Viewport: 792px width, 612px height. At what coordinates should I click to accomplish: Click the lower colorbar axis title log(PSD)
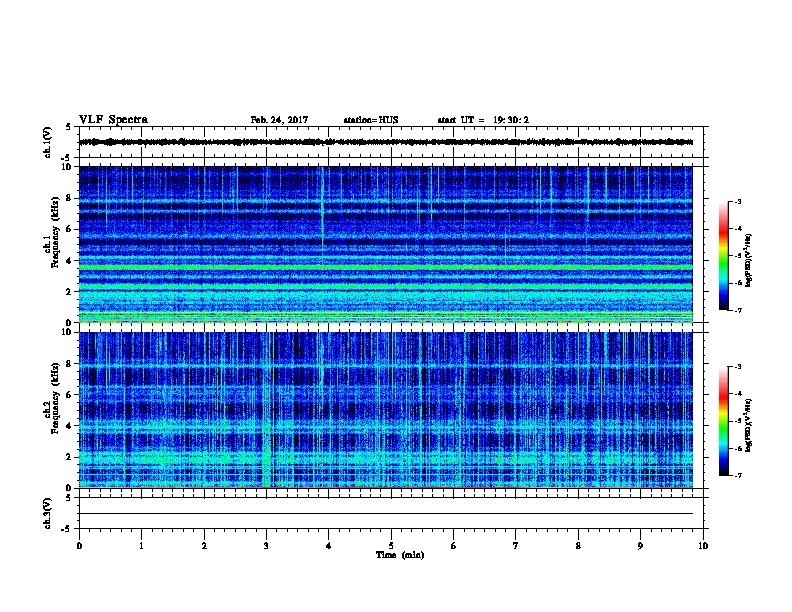click(749, 425)
